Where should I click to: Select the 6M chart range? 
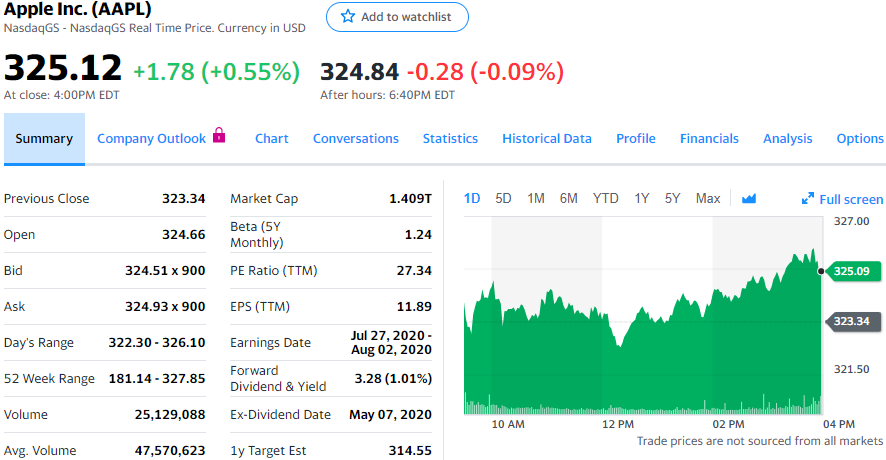pos(569,198)
